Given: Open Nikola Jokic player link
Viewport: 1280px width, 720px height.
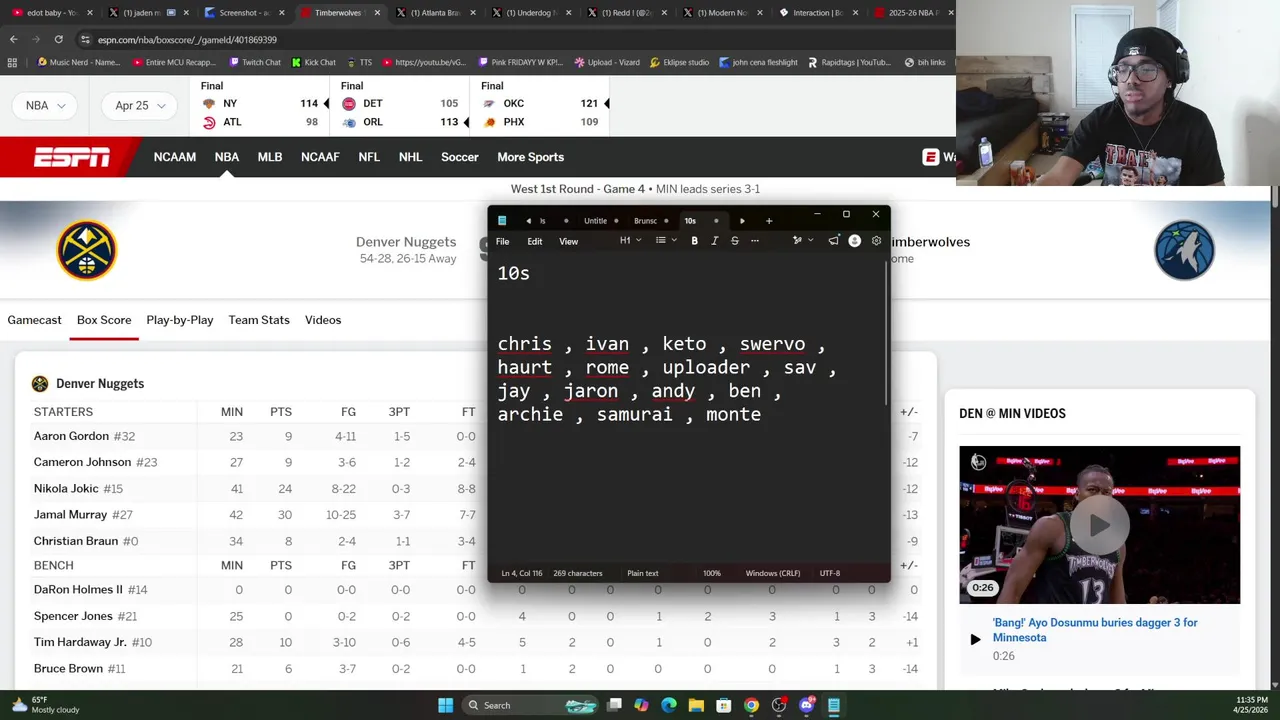Looking at the screenshot, I should coord(66,489).
